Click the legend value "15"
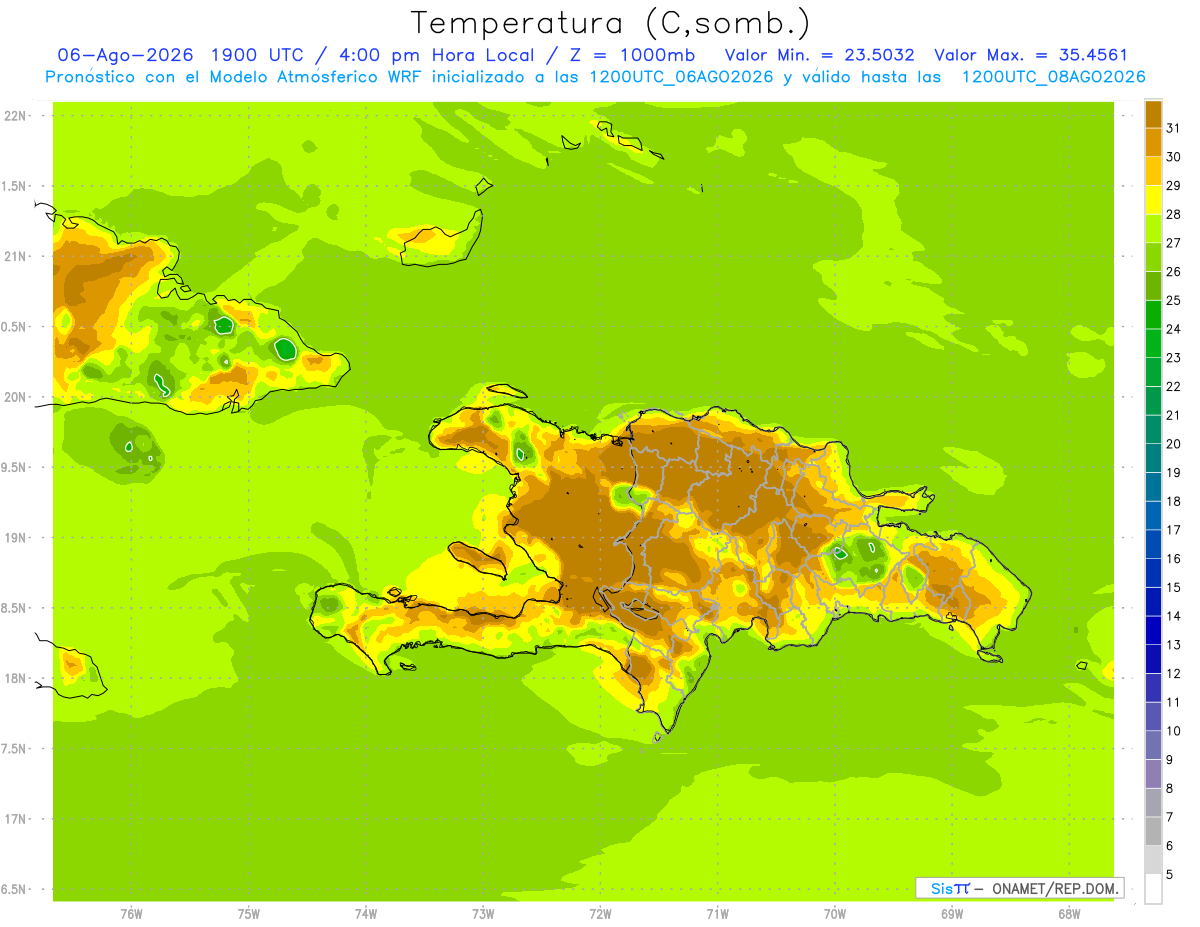Viewport: 1200px width, 927px height. (1174, 588)
